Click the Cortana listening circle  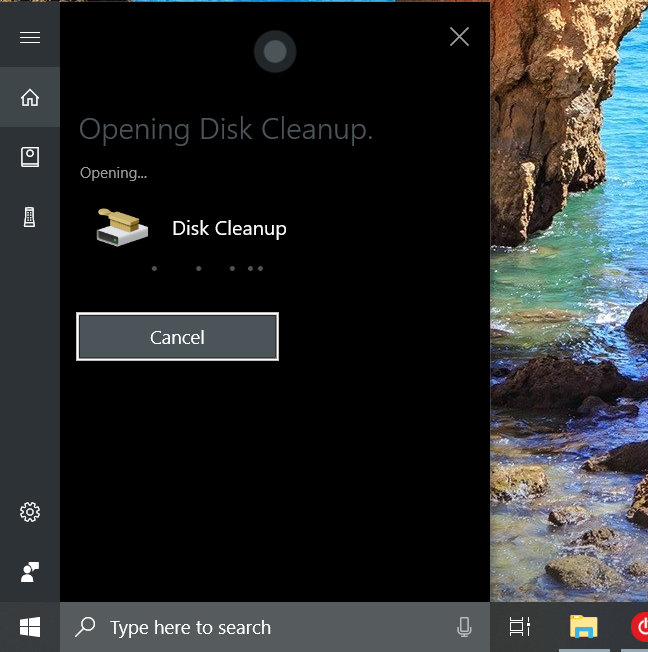pos(275,52)
